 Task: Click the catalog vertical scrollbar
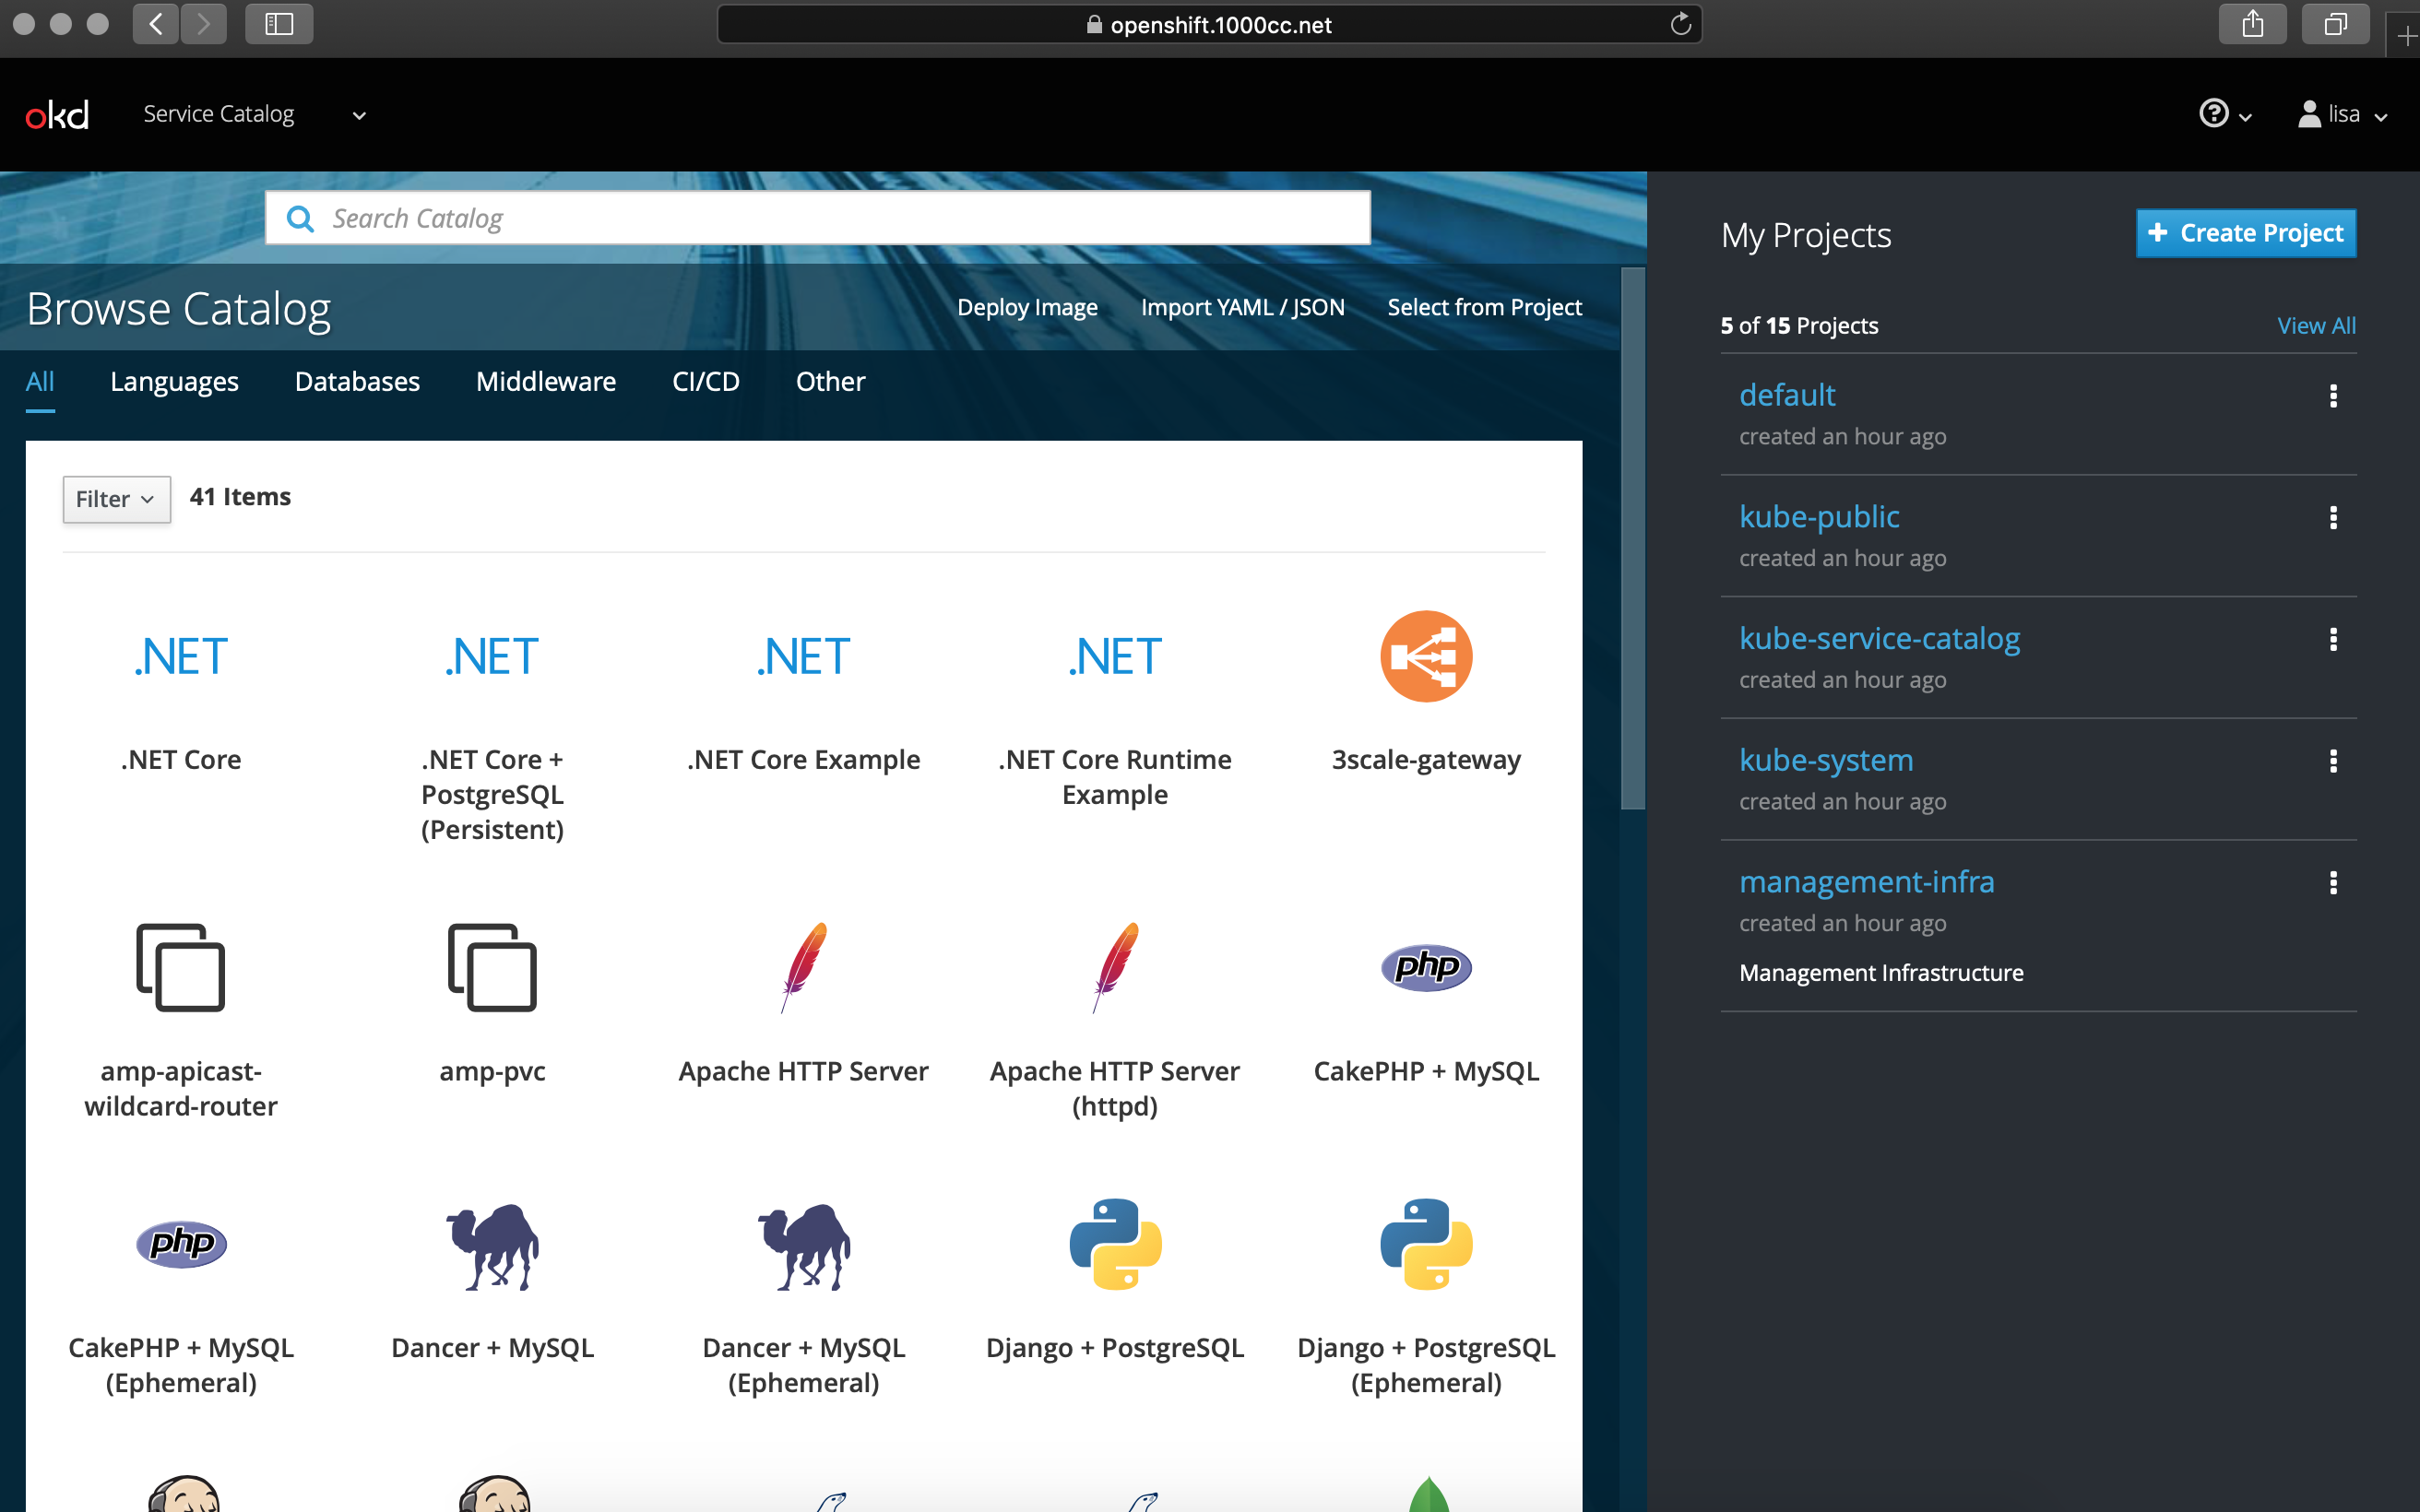1632,538
